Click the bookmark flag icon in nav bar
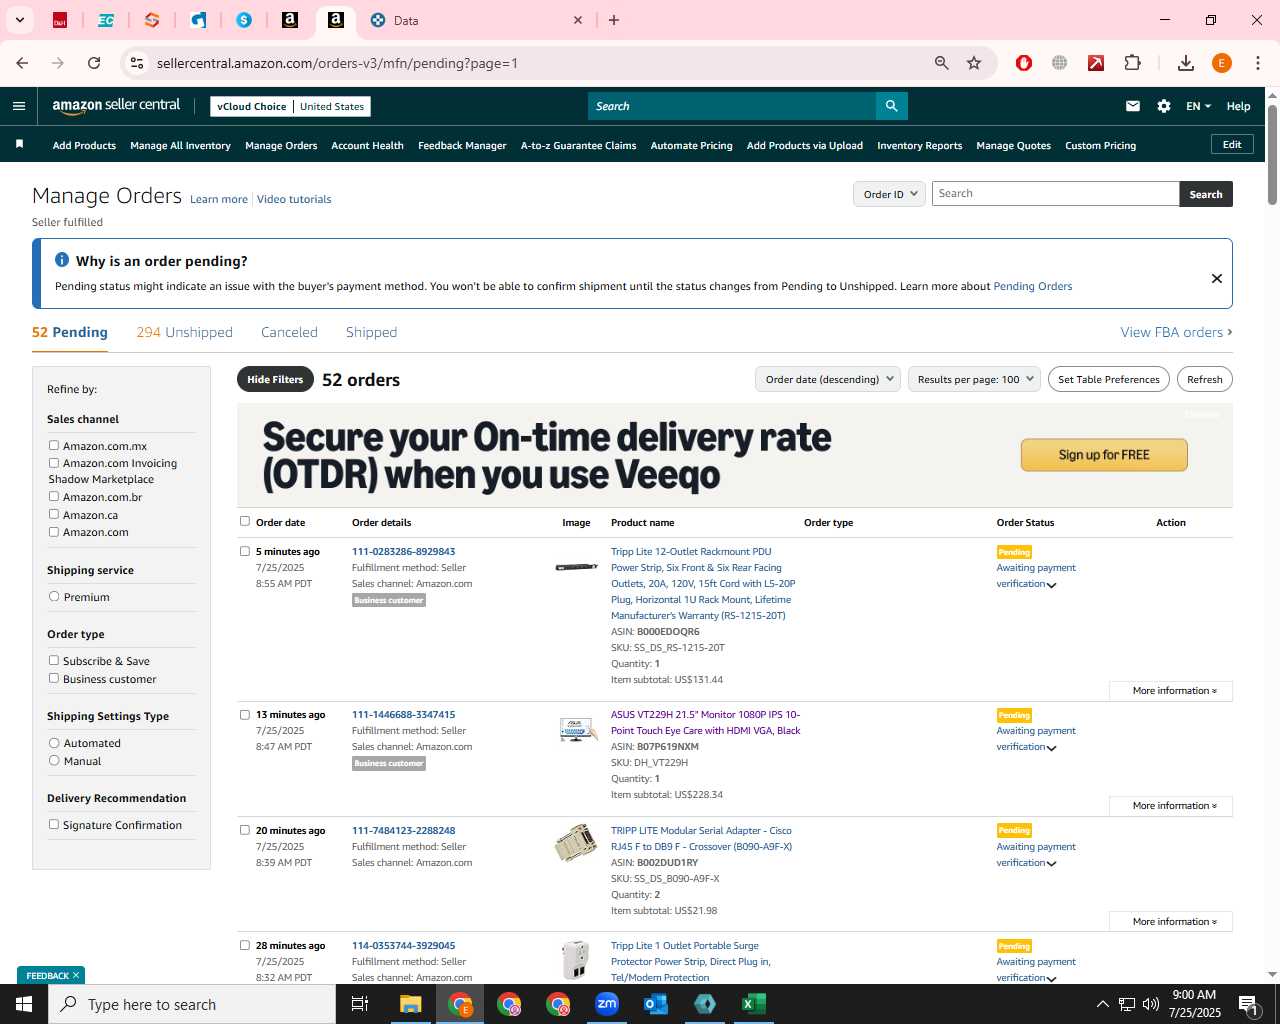 (19, 145)
